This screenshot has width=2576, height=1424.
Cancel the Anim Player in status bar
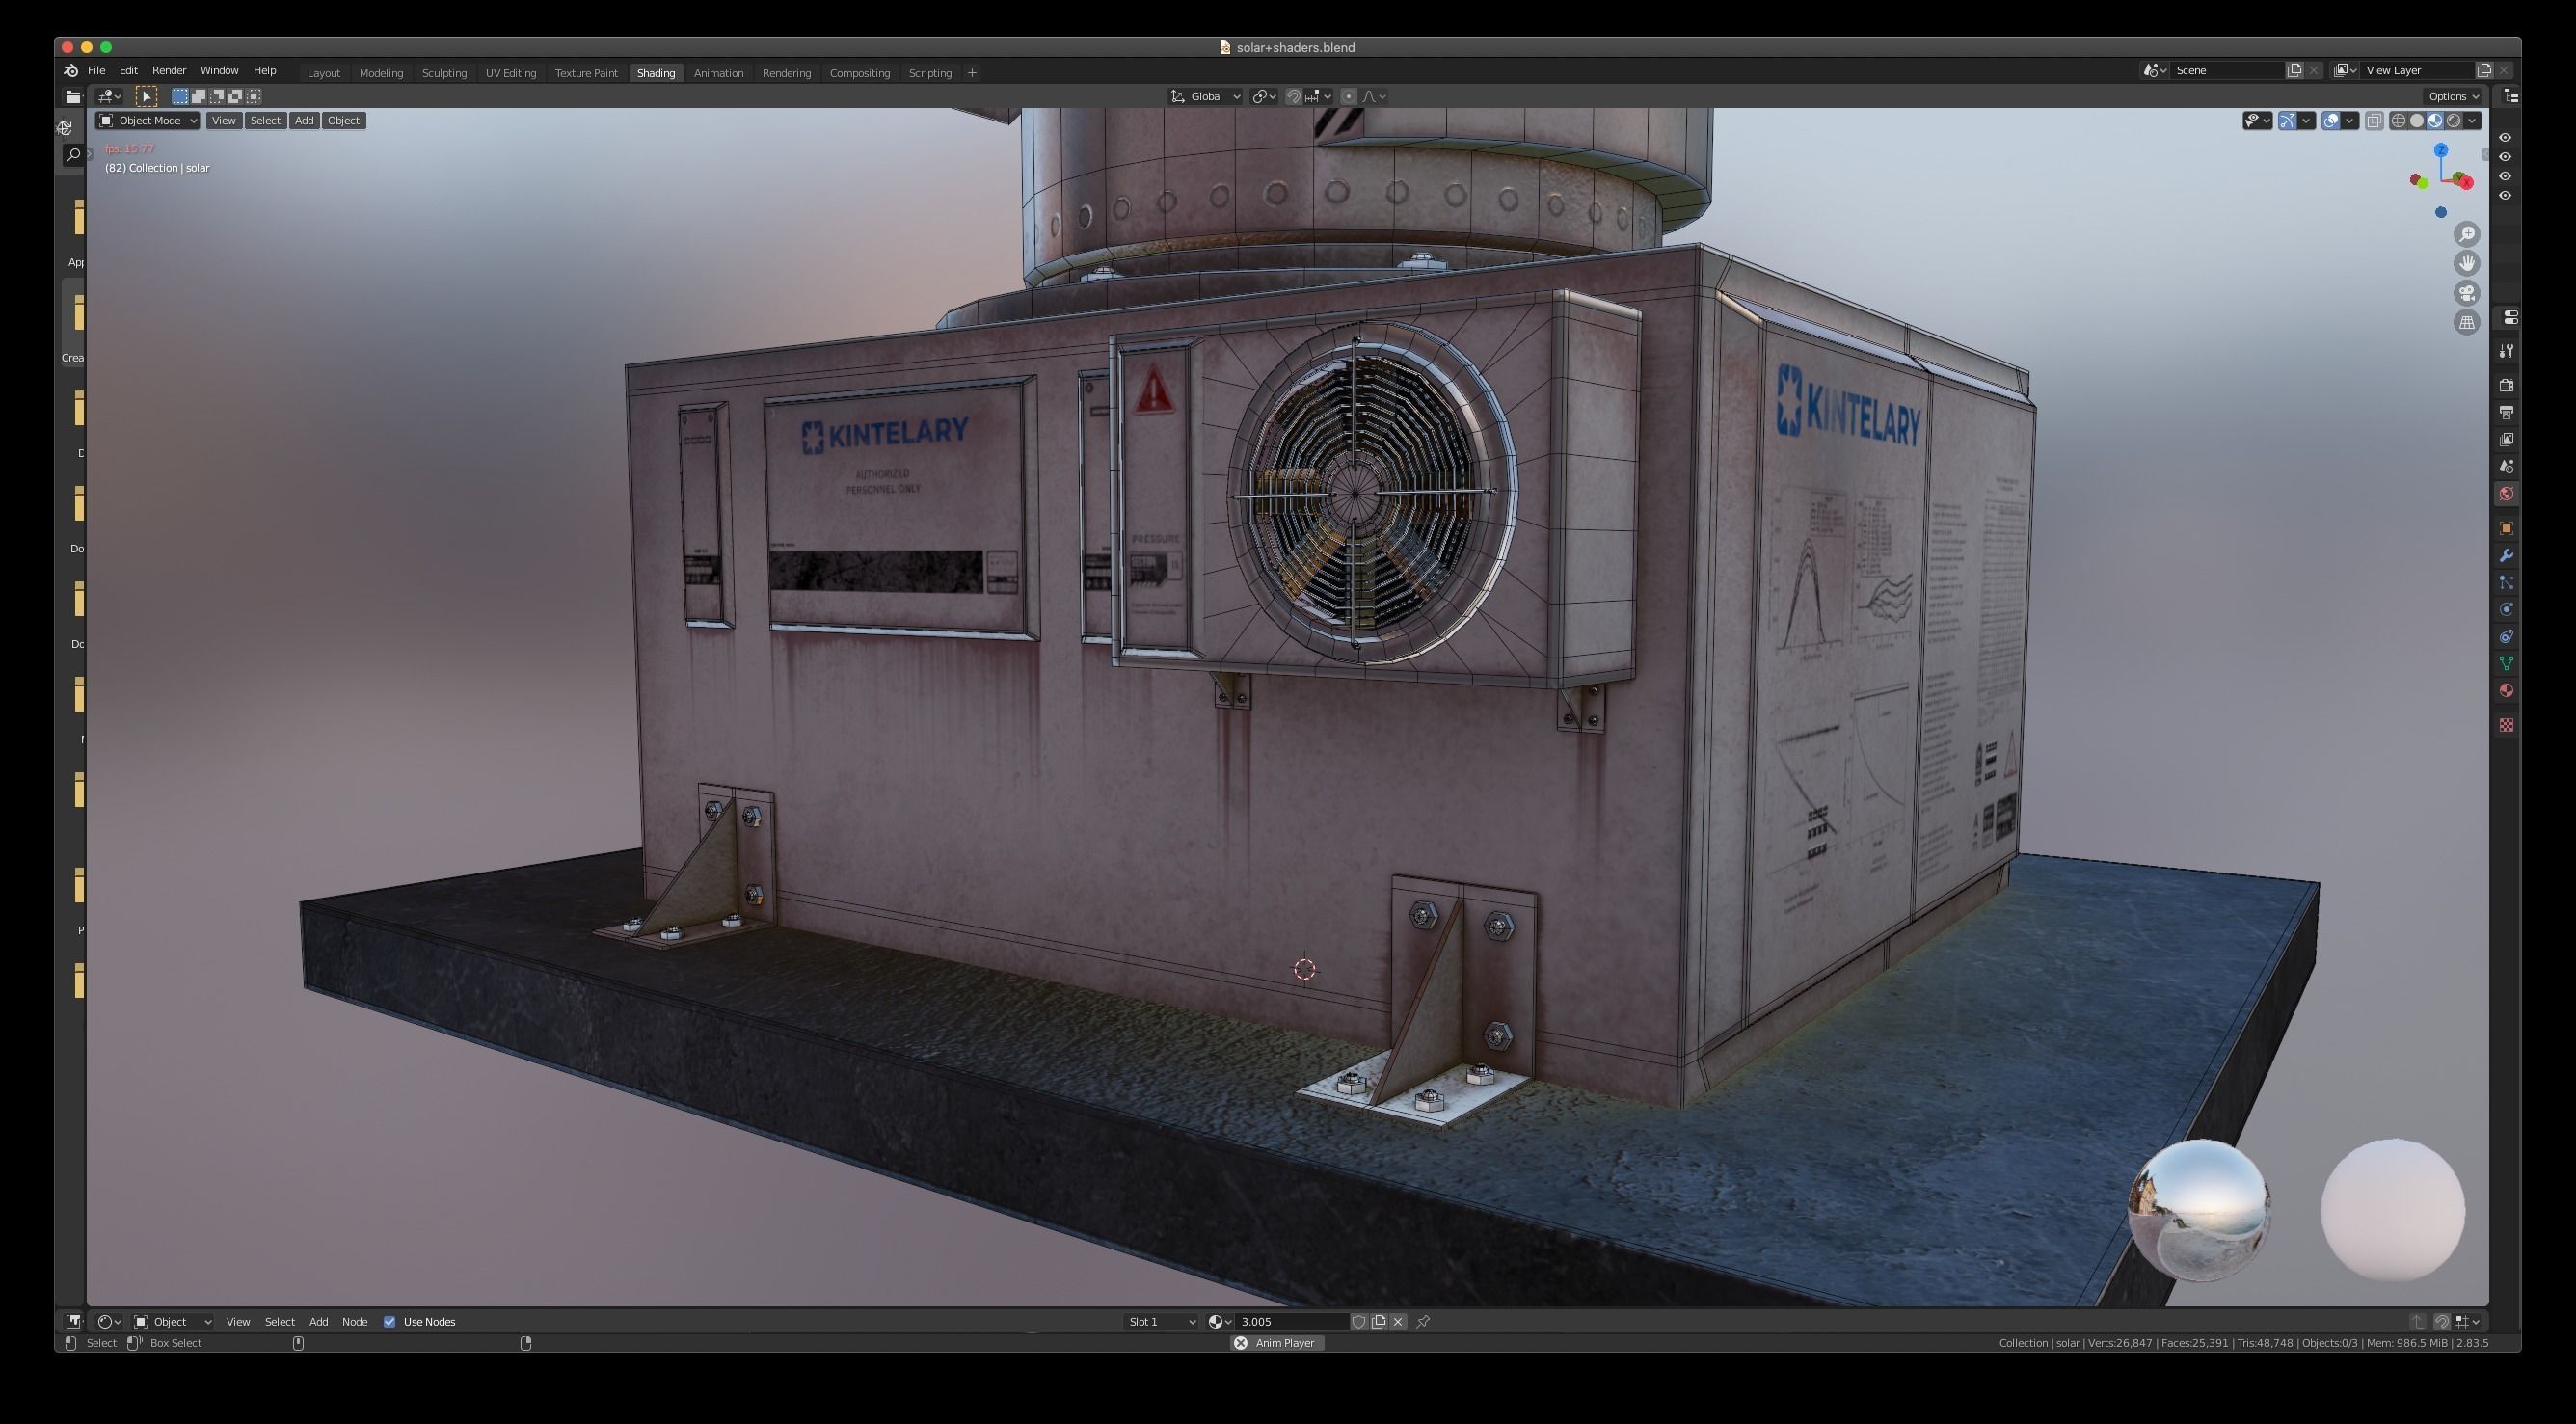(x=1240, y=1343)
